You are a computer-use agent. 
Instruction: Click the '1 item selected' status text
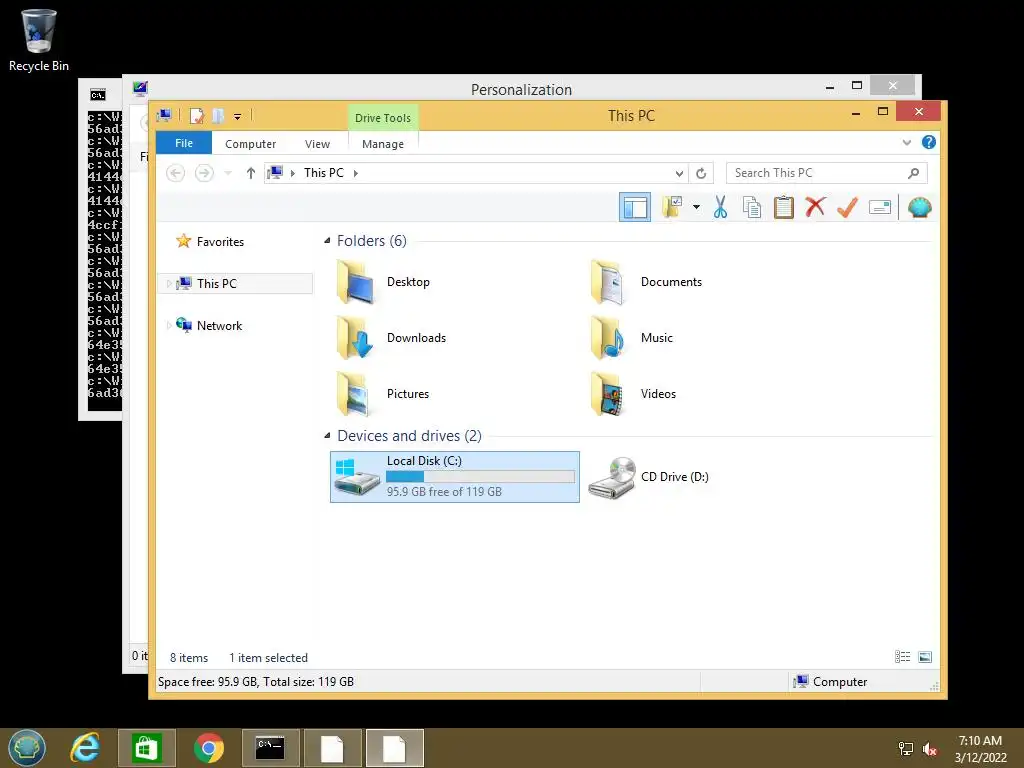tap(268, 658)
